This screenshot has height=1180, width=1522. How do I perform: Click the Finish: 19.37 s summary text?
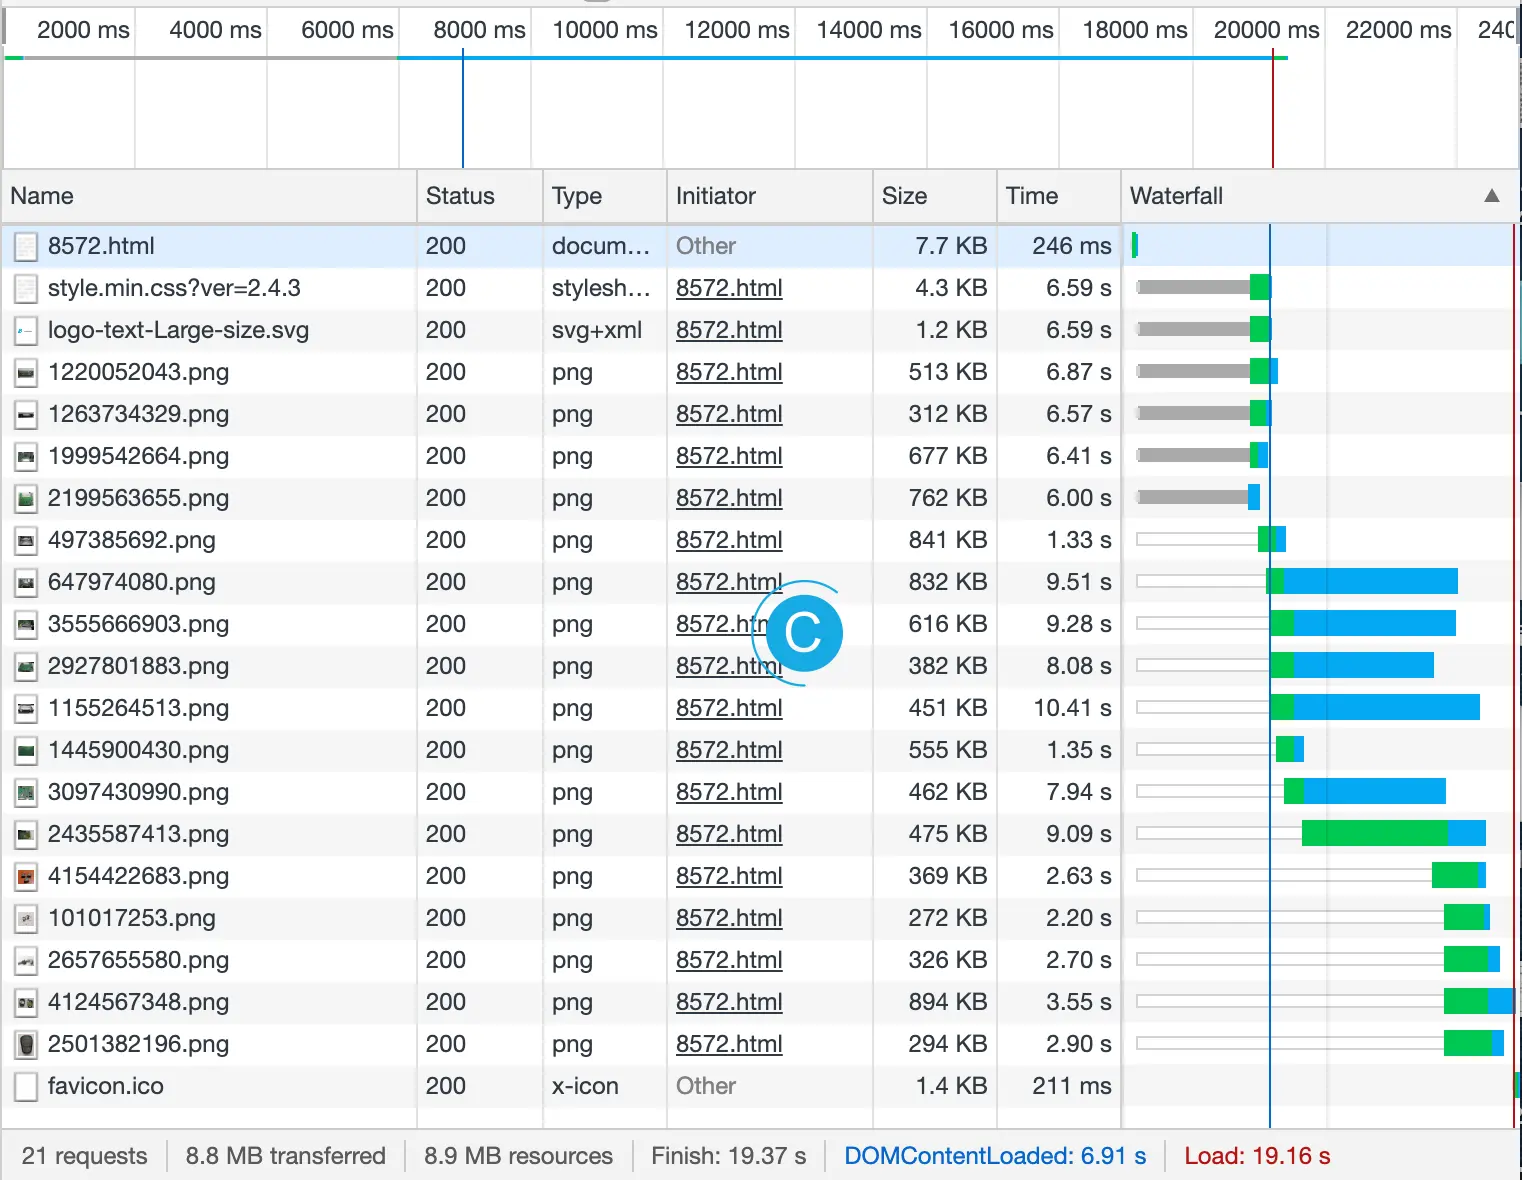(728, 1156)
